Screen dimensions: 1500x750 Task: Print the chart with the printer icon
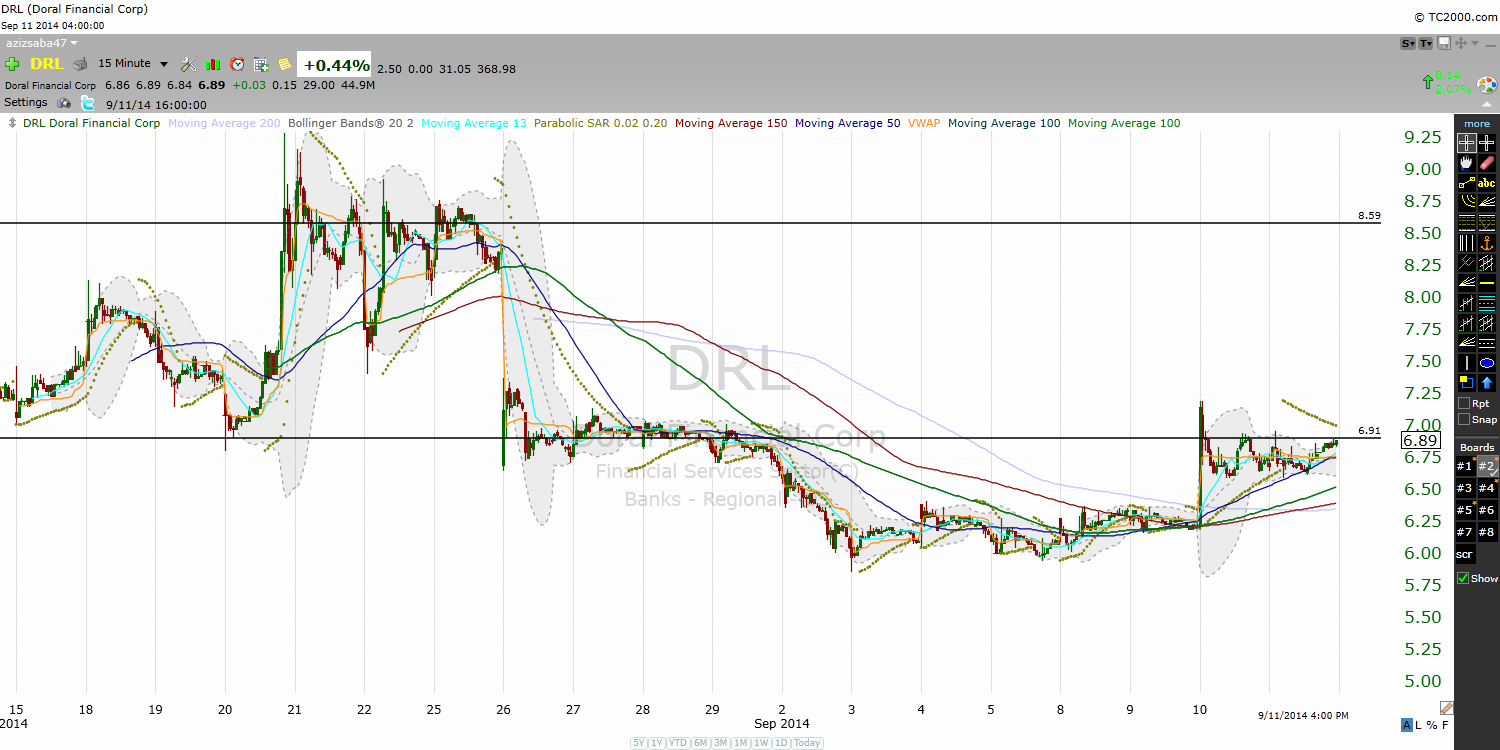click(x=81, y=64)
